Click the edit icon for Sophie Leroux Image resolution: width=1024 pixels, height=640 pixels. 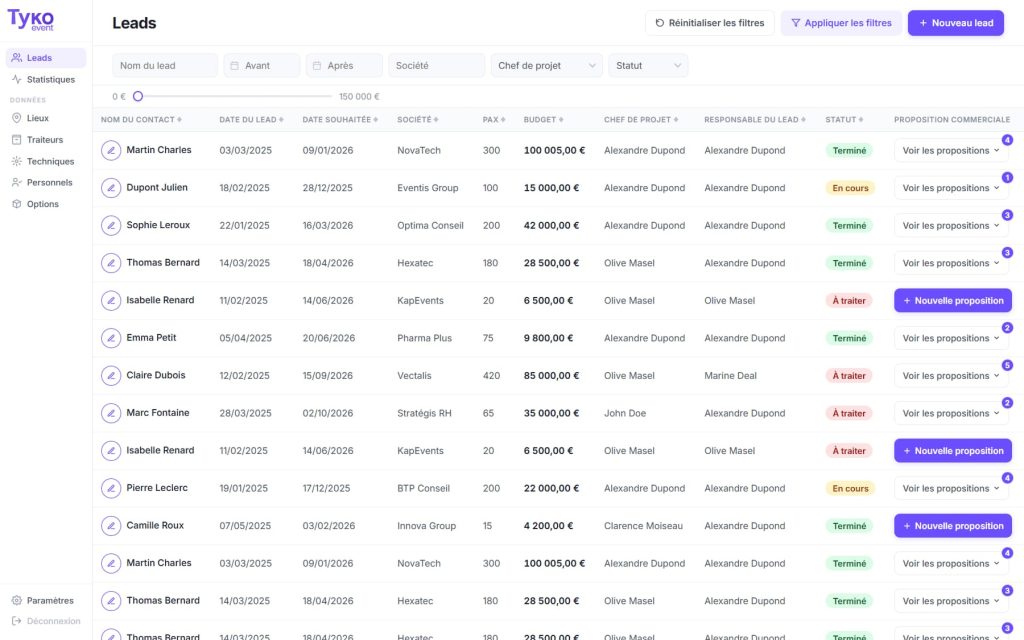(111, 226)
